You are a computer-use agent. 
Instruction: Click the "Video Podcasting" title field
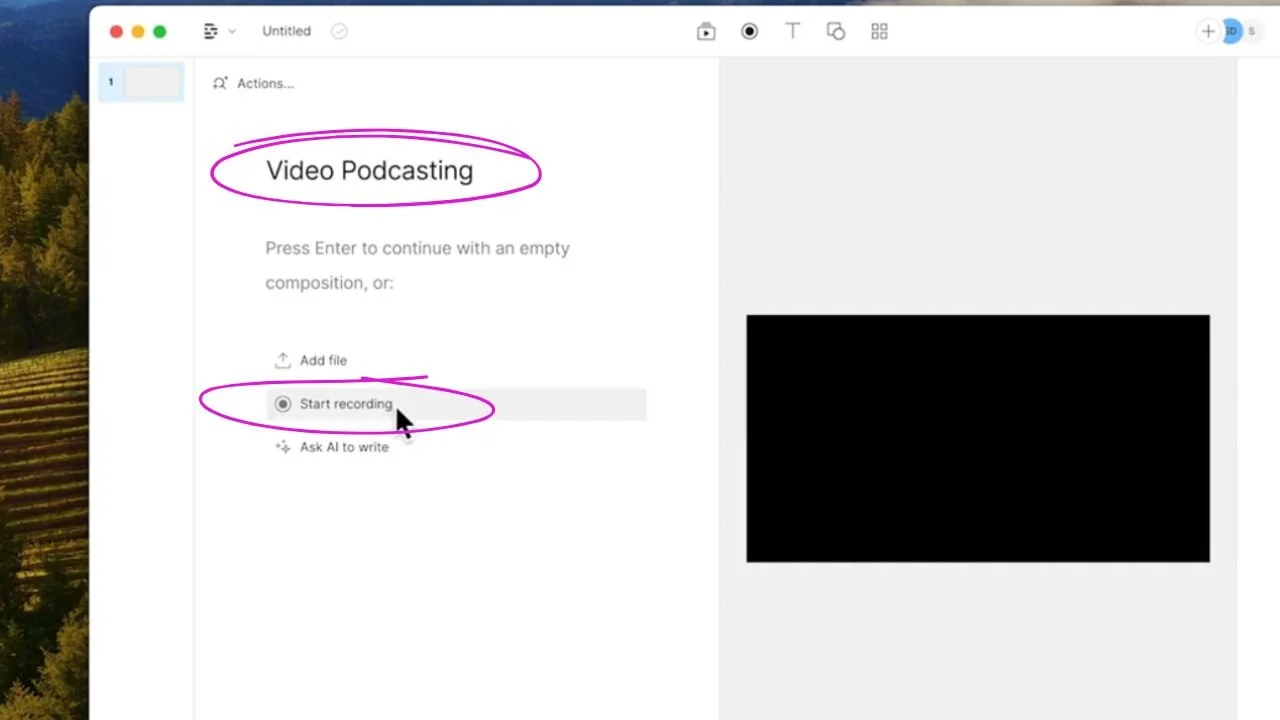tap(370, 170)
